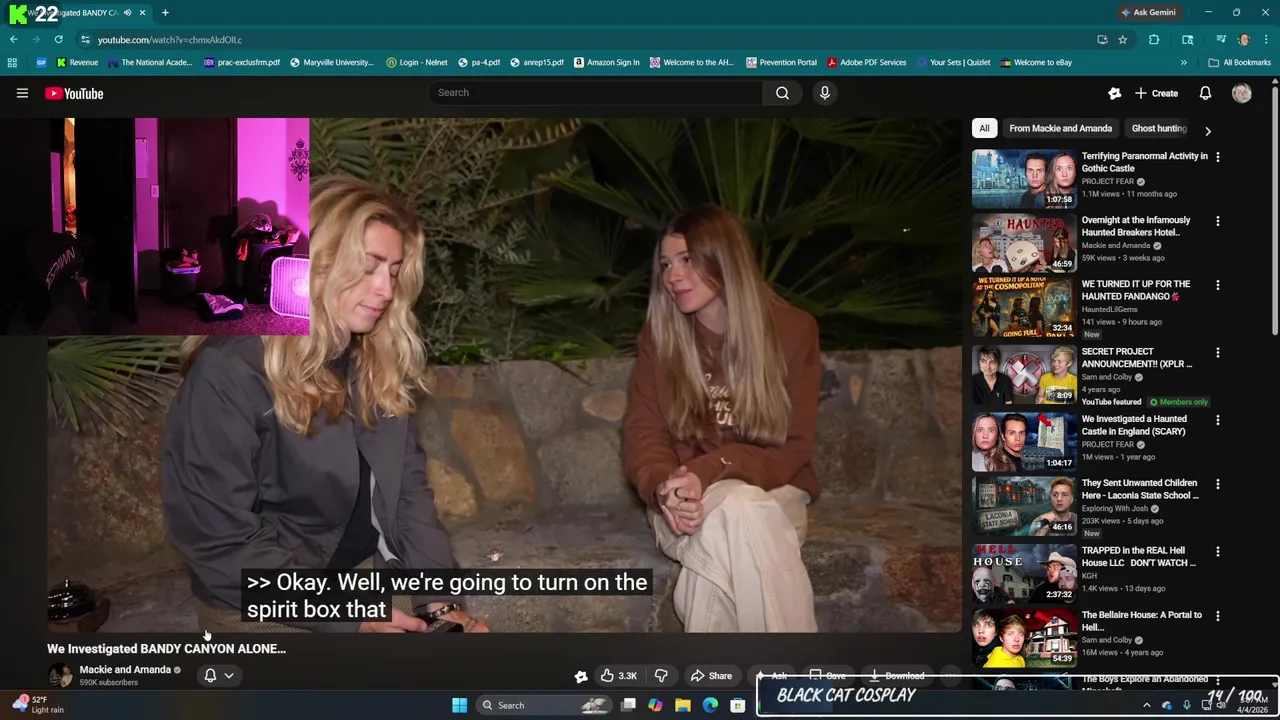Go to YouTube home via logo
This screenshot has width=1280, height=720.
74,93
